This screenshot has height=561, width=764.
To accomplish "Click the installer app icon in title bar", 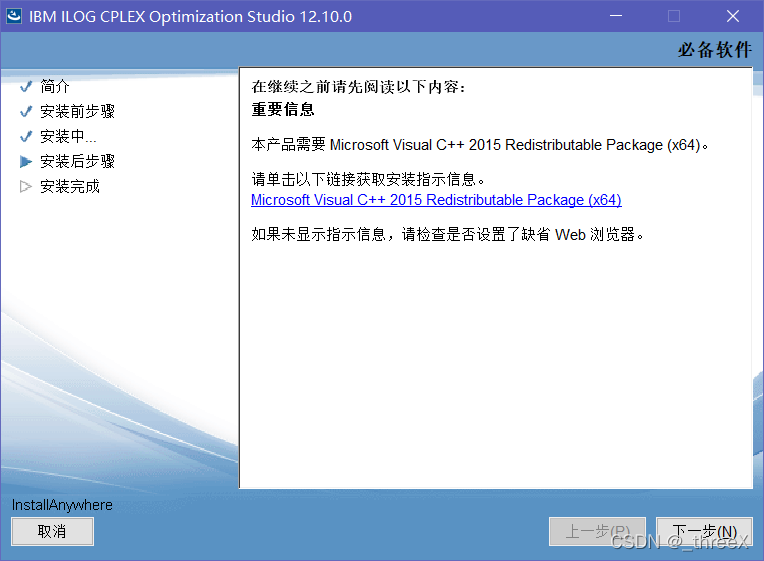I will coord(14,16).
